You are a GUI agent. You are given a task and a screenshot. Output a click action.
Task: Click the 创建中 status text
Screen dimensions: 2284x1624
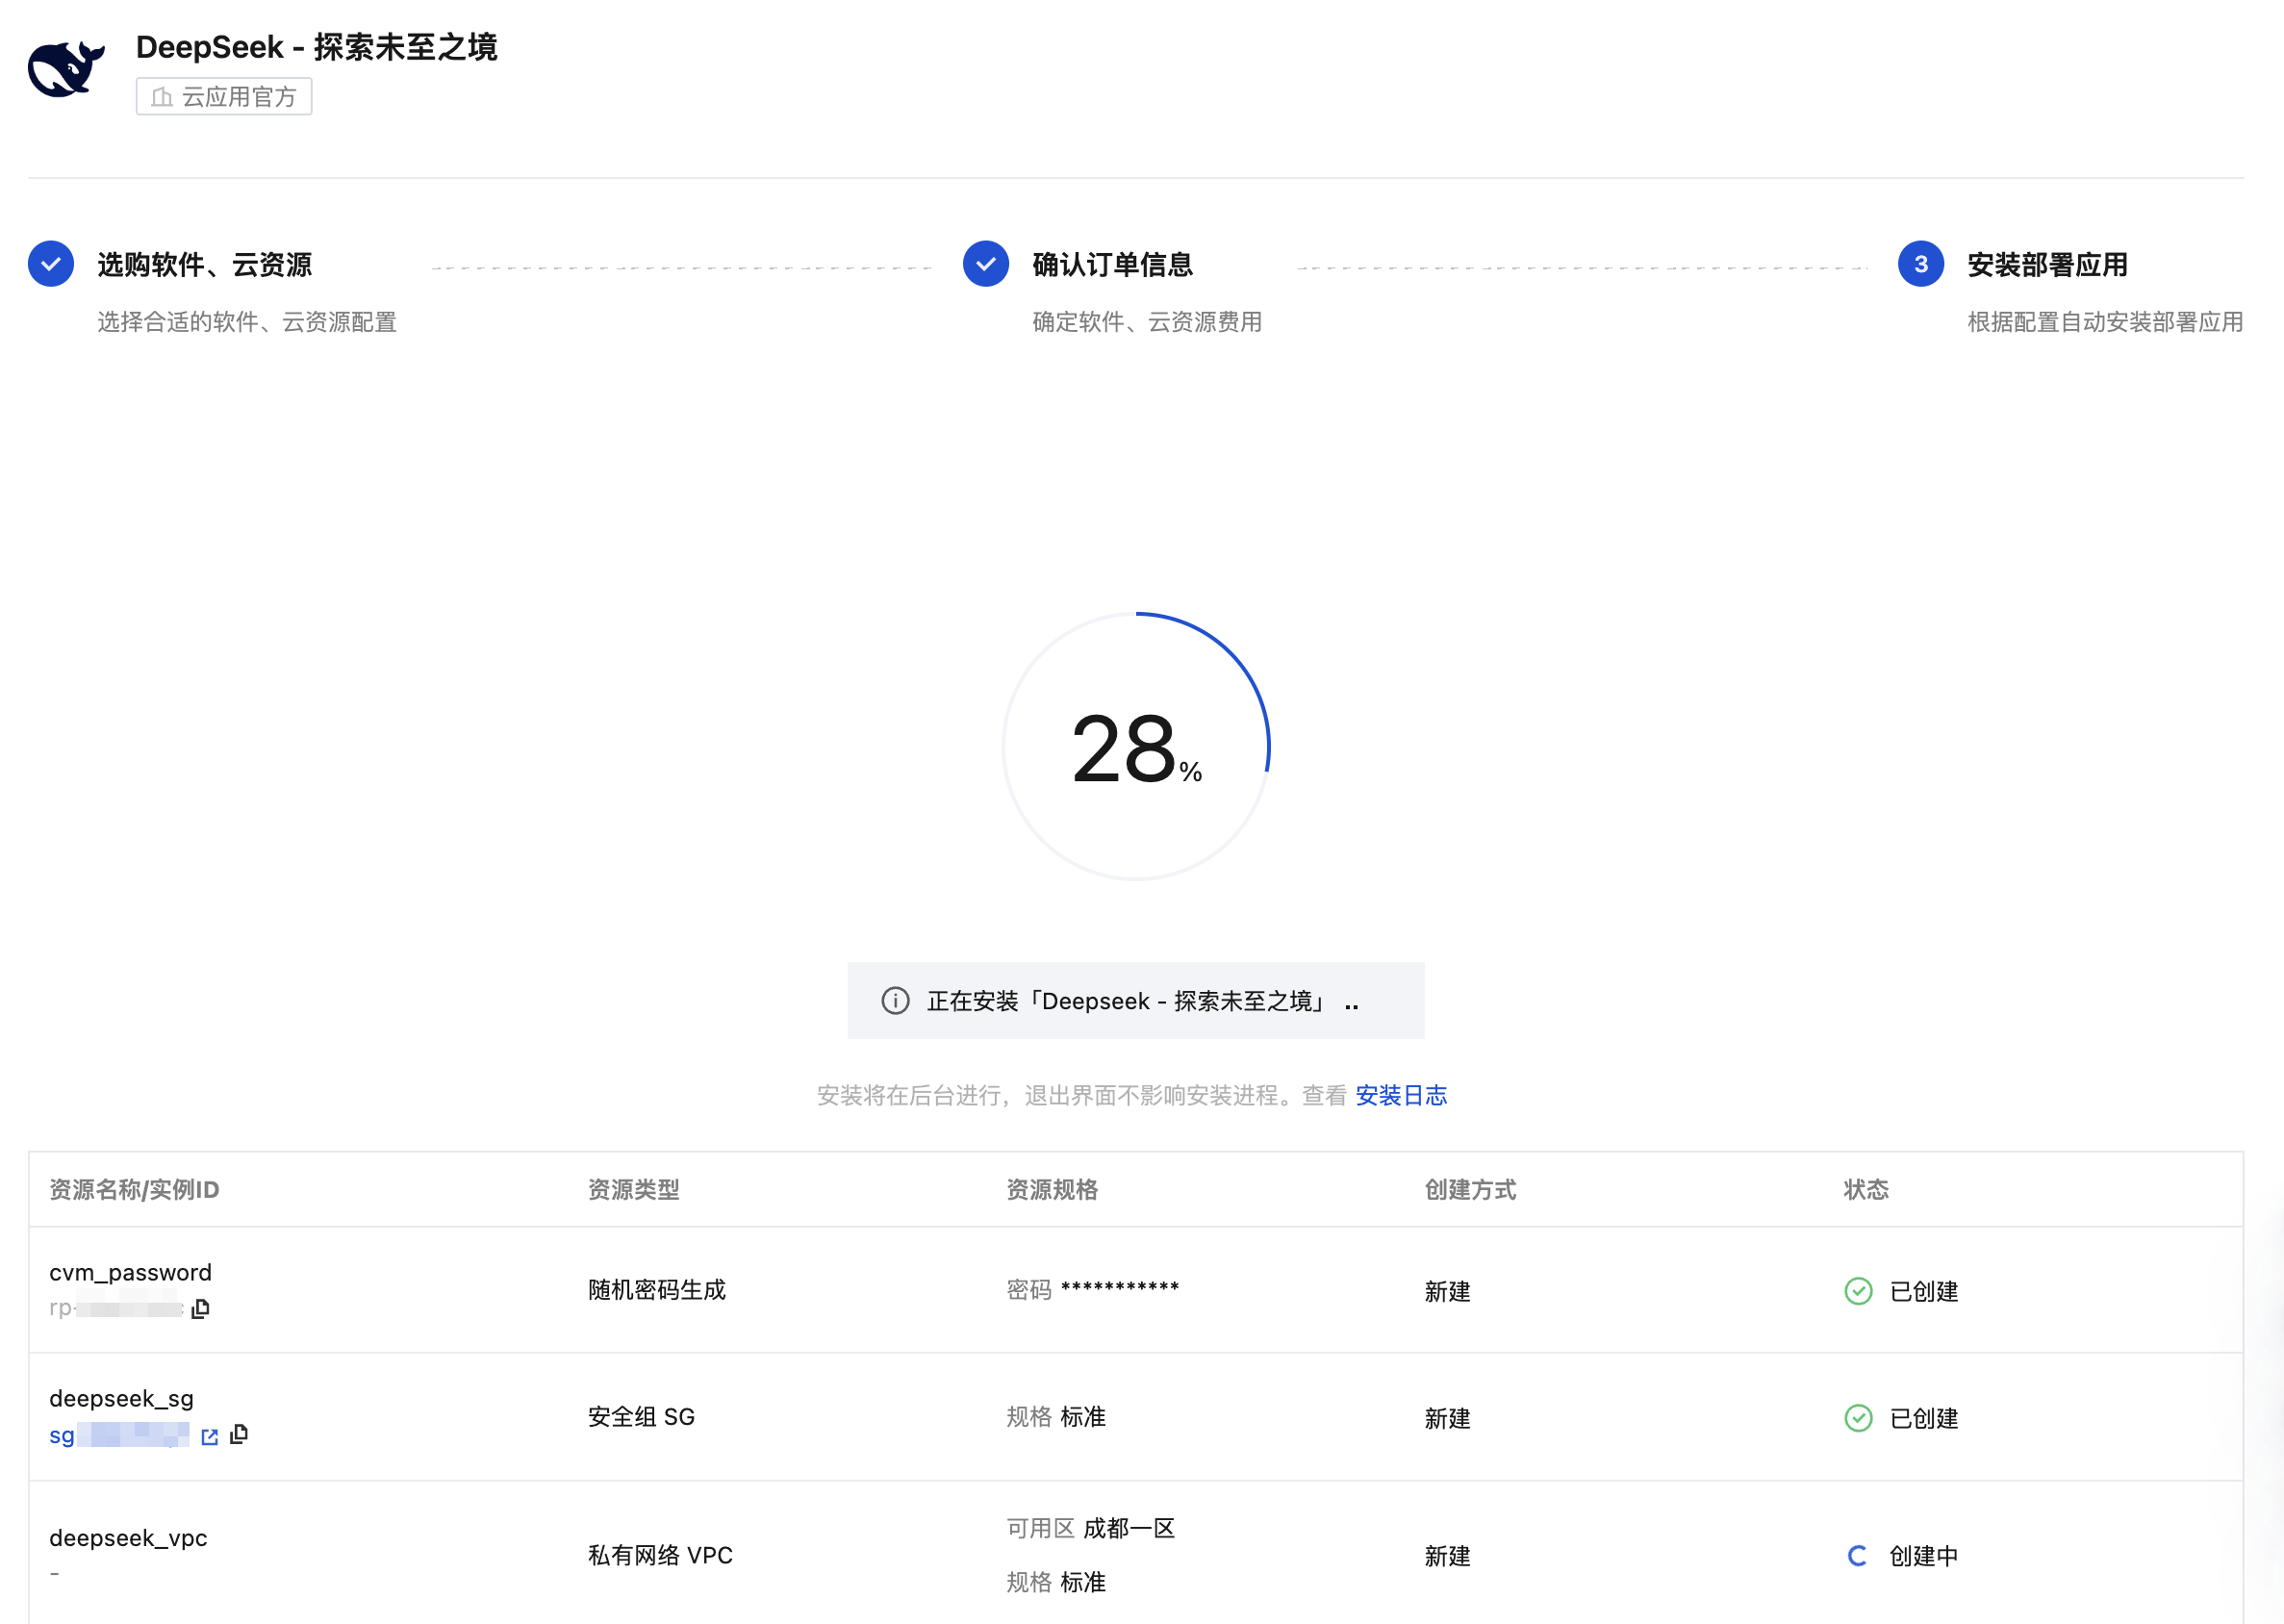point(1923,1556)
